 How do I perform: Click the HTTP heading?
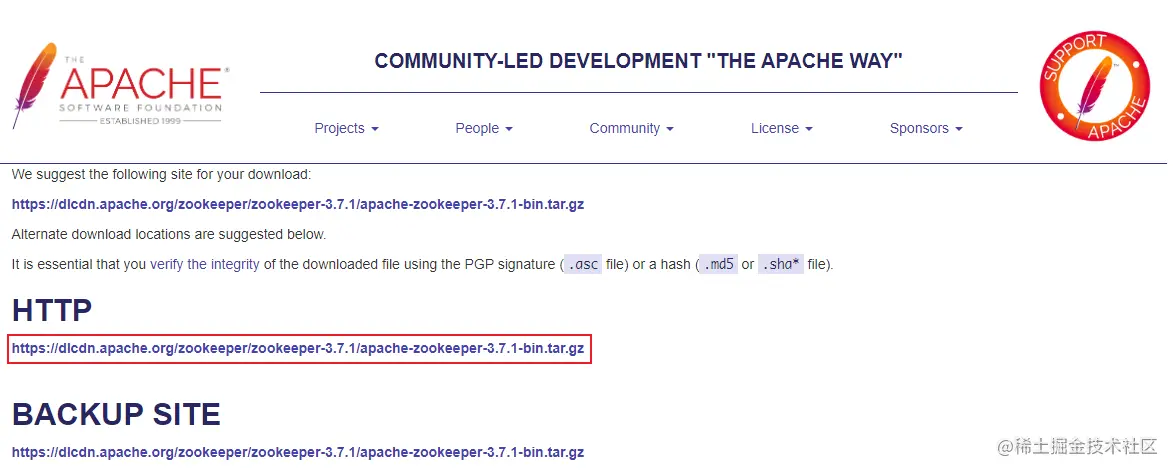tap(52, 310)
